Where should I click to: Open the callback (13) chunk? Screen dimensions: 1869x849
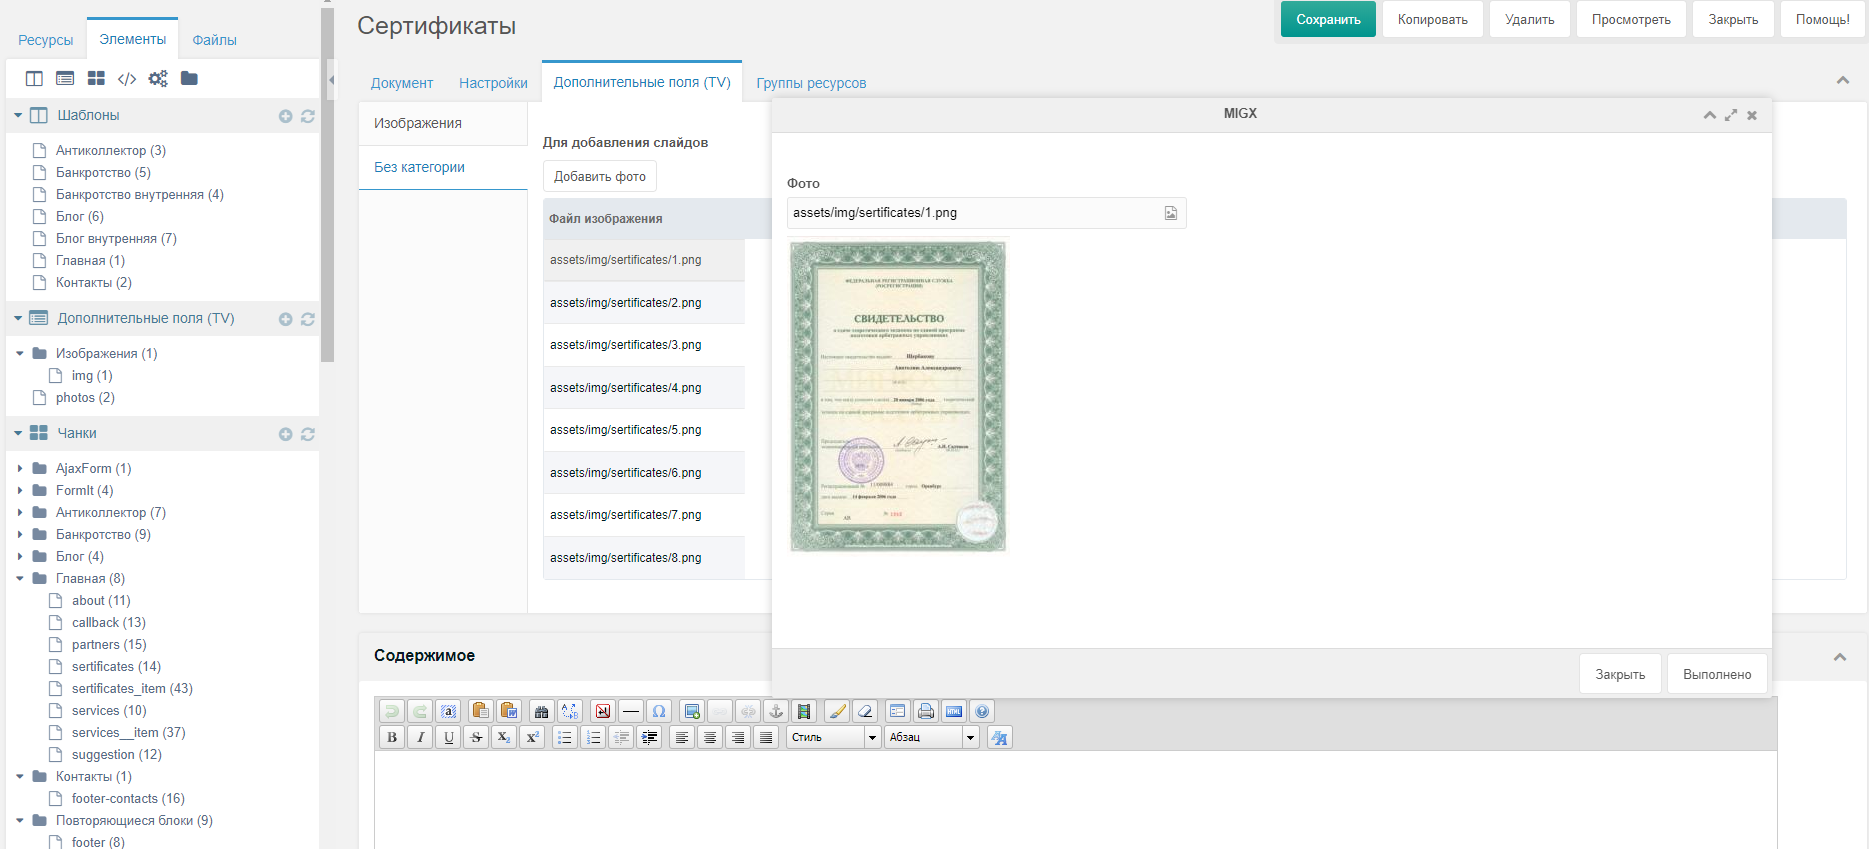click(x=109, y=622)
